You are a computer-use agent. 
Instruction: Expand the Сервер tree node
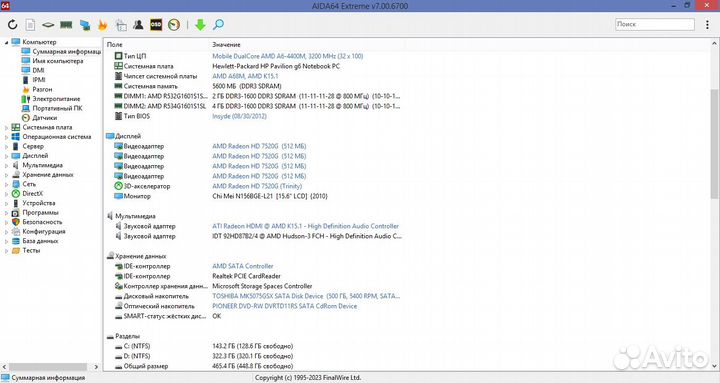click(6, 146)
